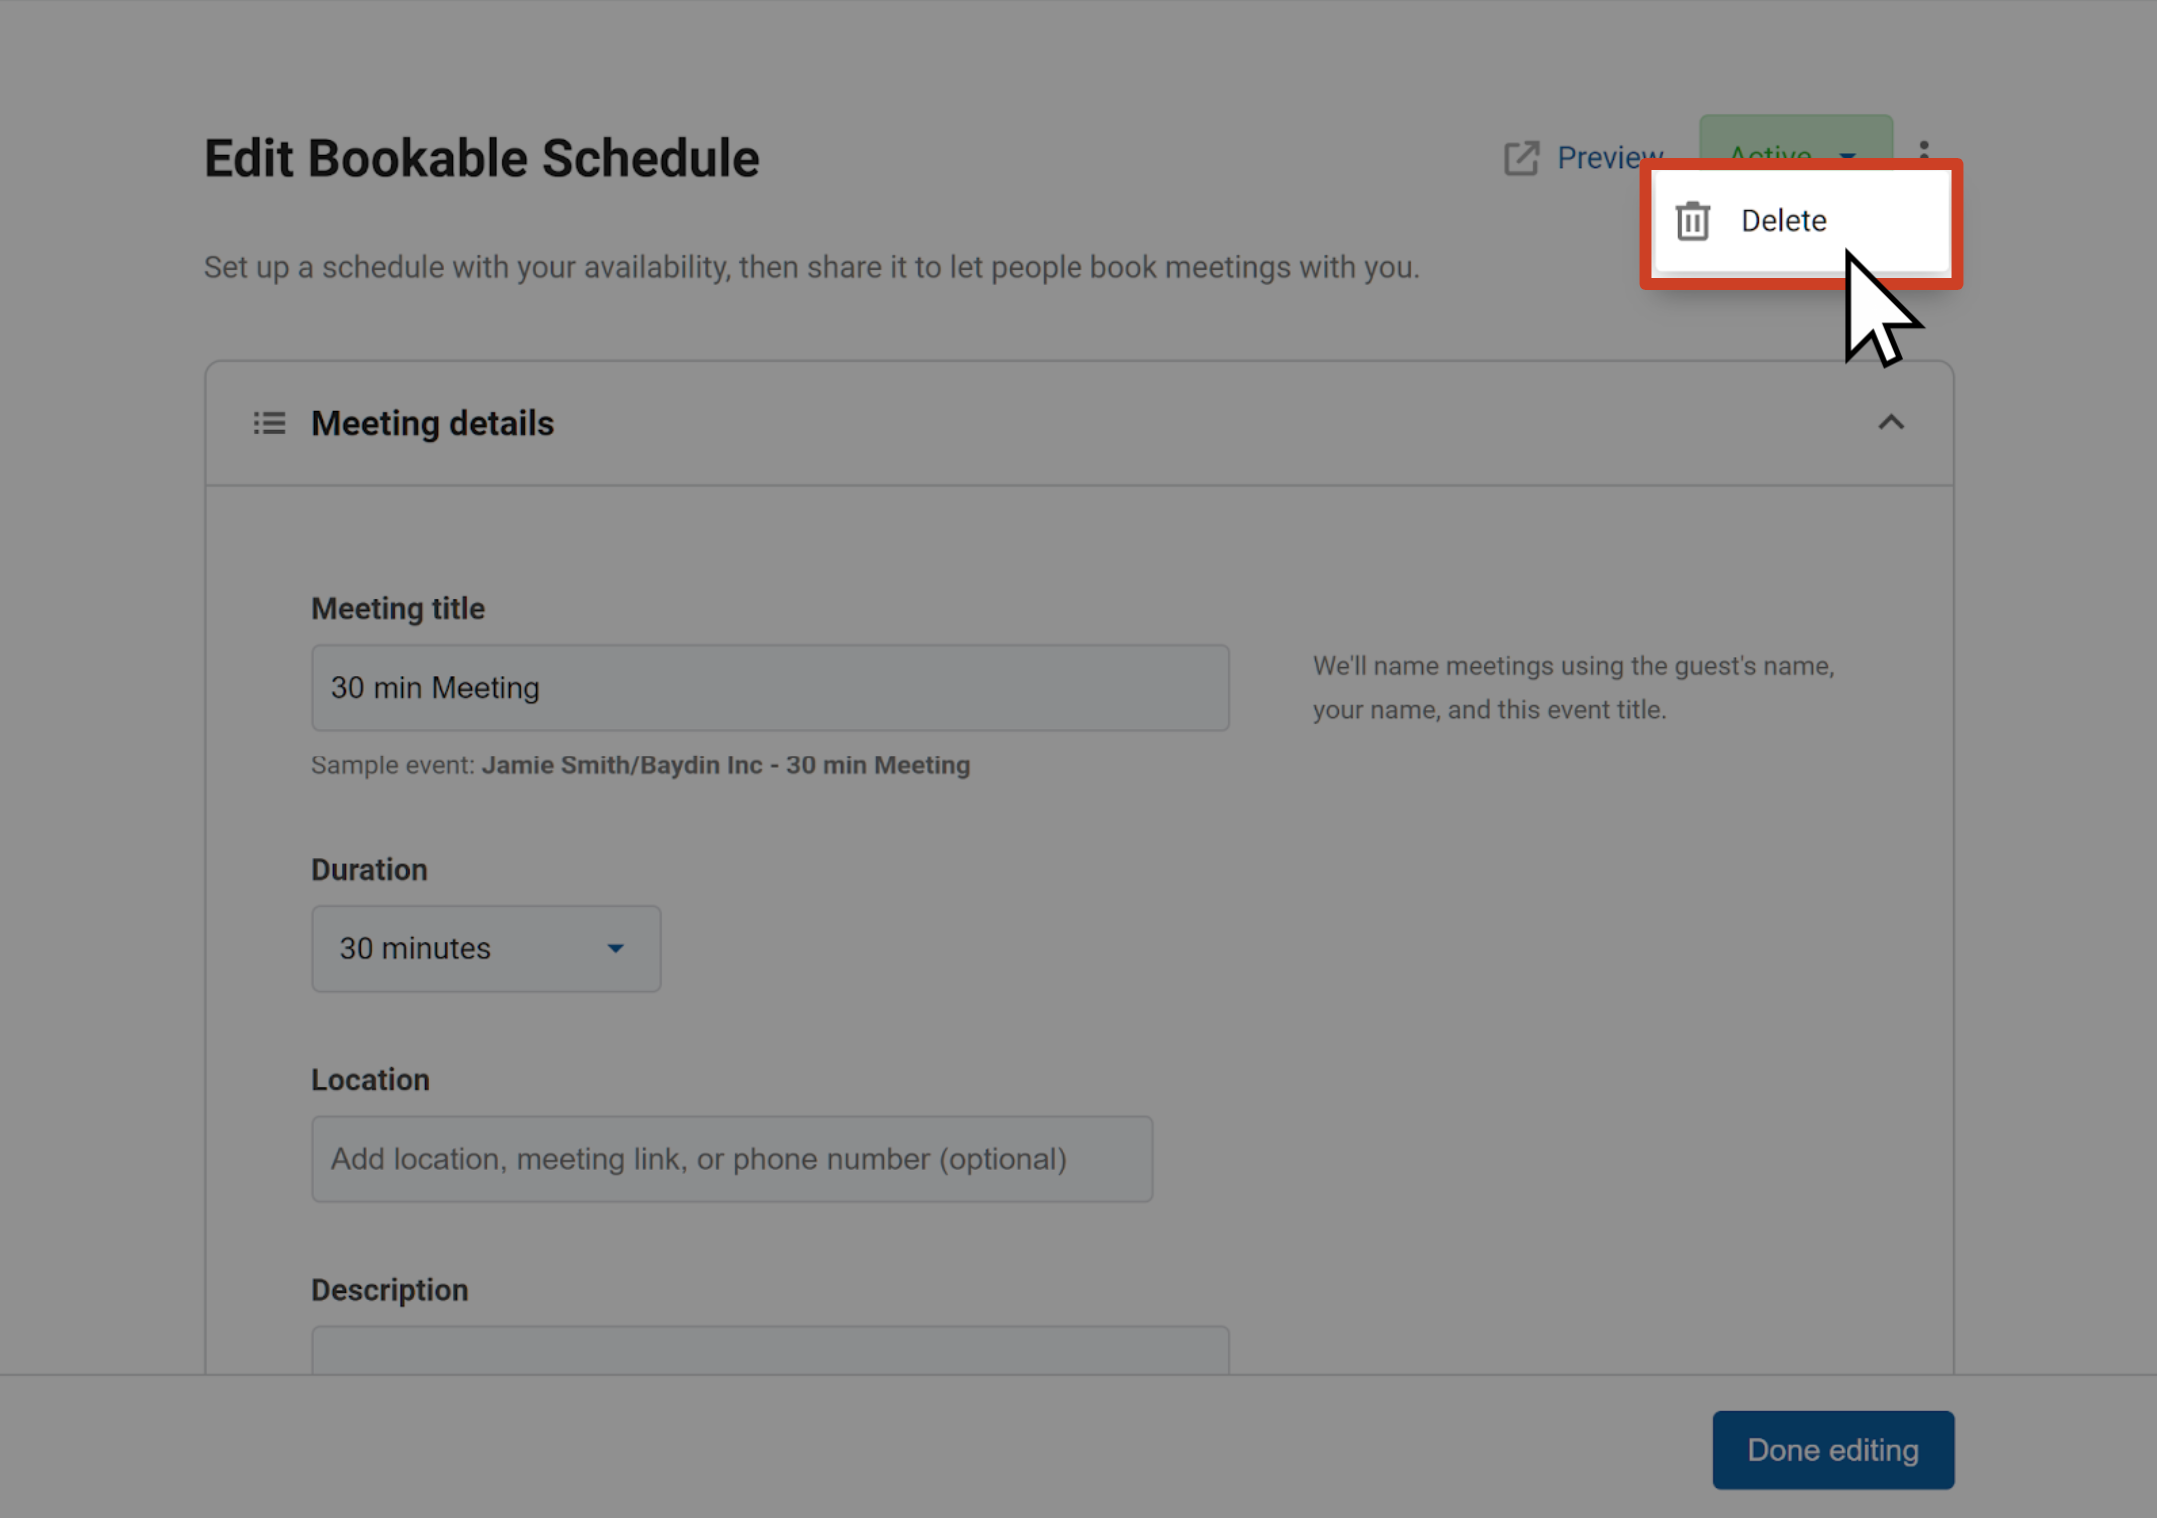The image size is (2157, 1518).
Task: Open the Preview link
Action: pyautogui.click(x=1609, y=158)
